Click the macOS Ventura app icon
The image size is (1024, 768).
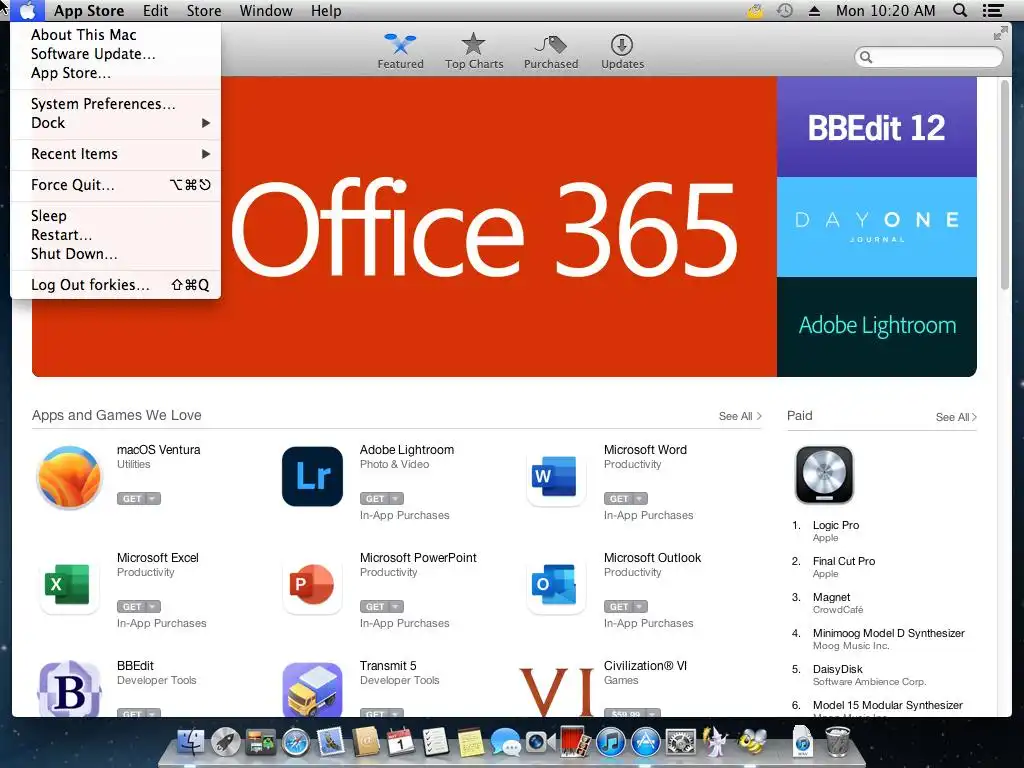point(69,477)
